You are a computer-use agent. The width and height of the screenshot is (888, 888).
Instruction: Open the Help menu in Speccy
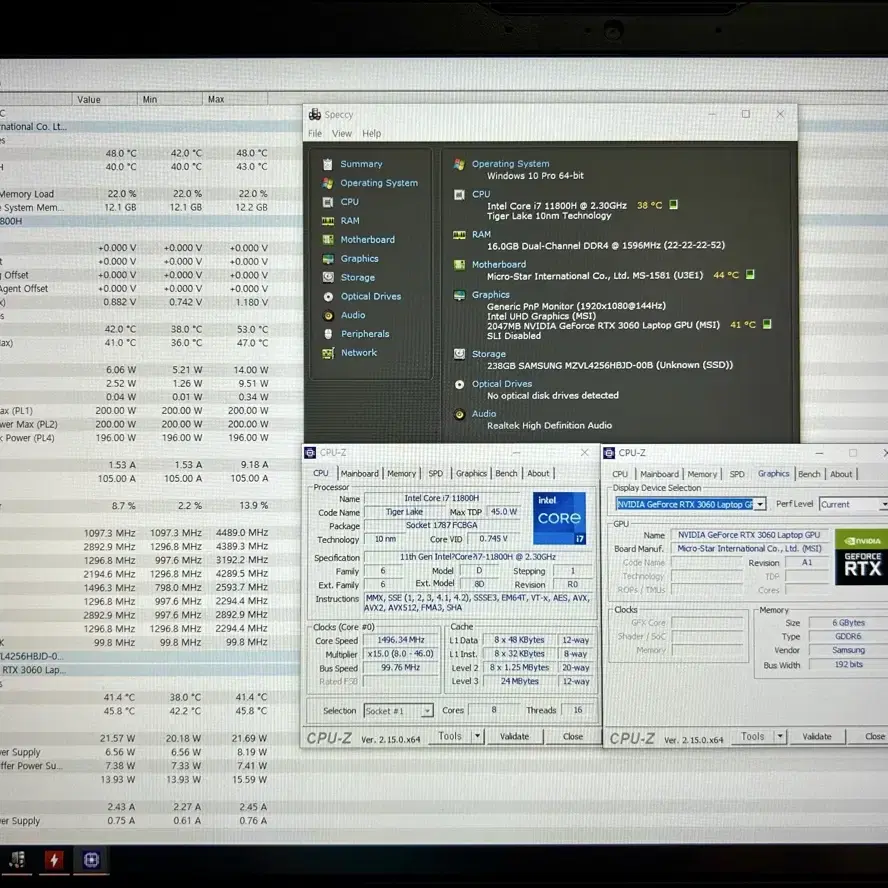[x=372, y=134]
